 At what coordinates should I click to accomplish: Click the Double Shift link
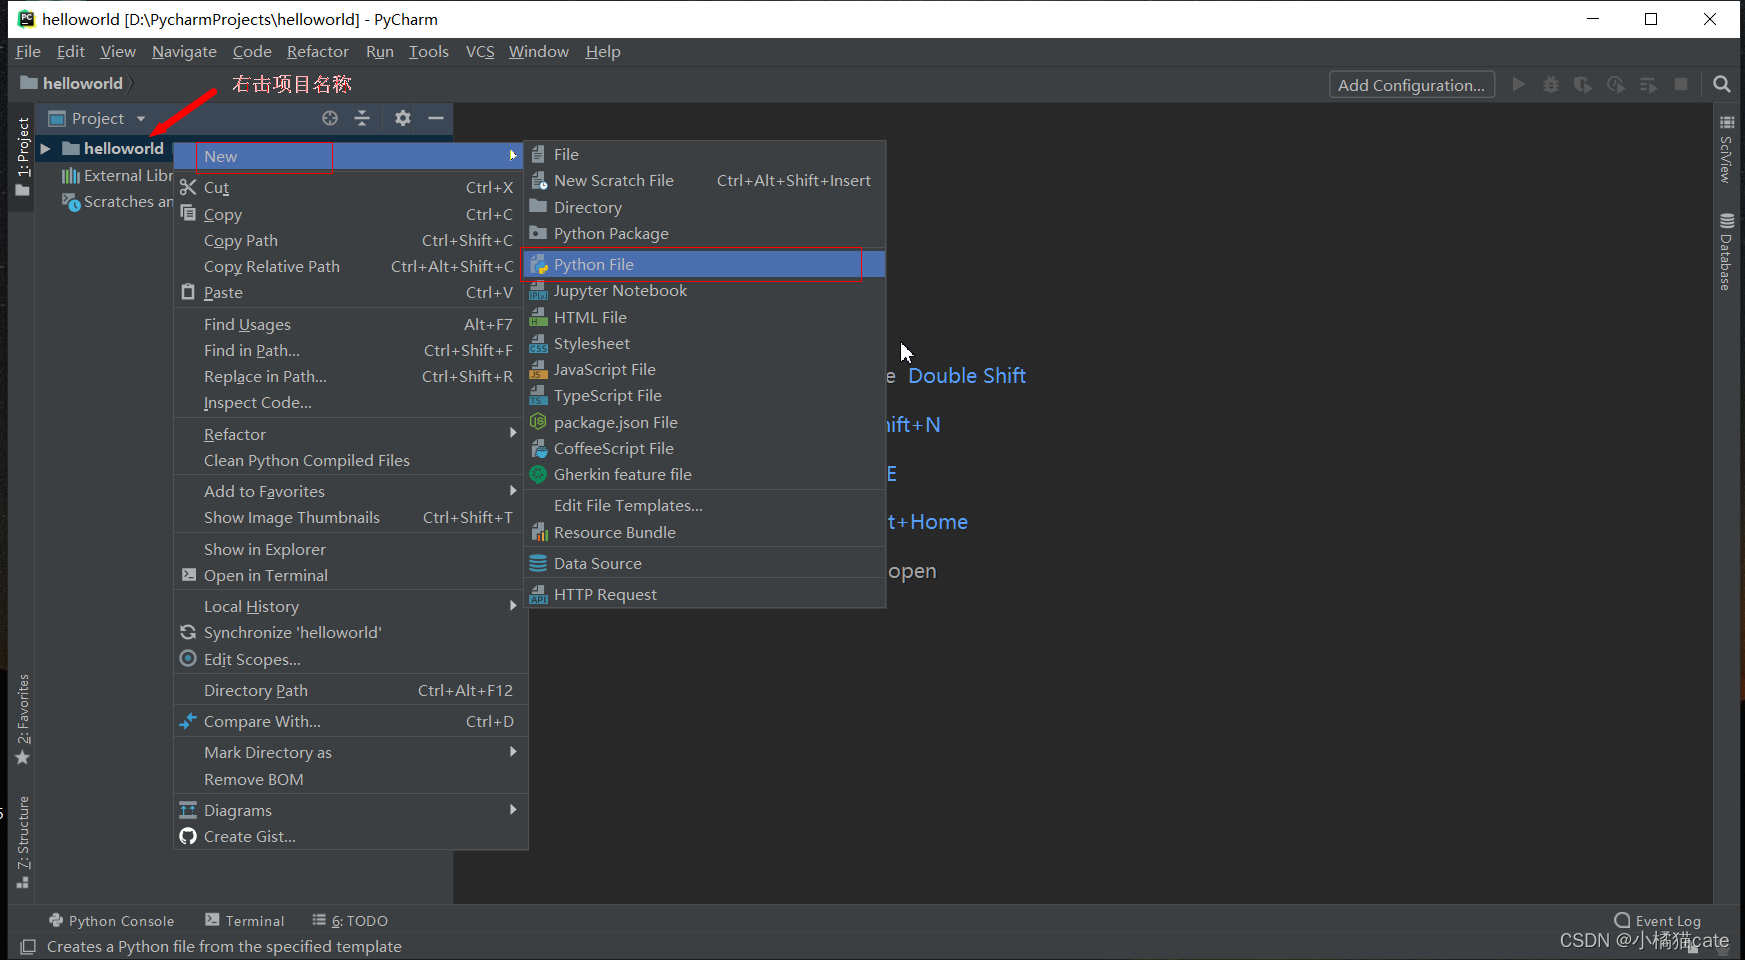pos(966,375)
